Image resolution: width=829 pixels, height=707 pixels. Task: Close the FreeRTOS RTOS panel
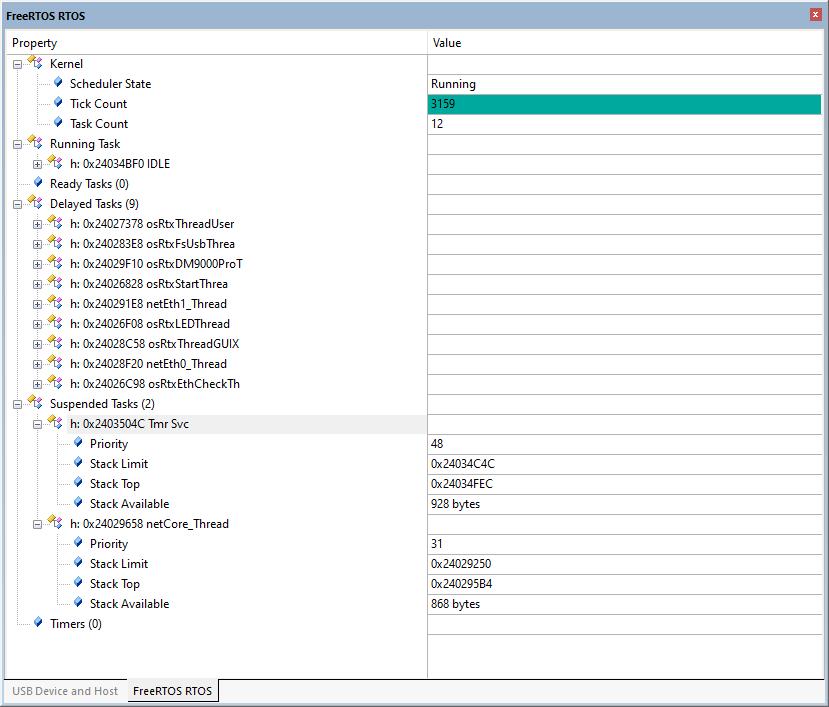[x=815, y=15]
